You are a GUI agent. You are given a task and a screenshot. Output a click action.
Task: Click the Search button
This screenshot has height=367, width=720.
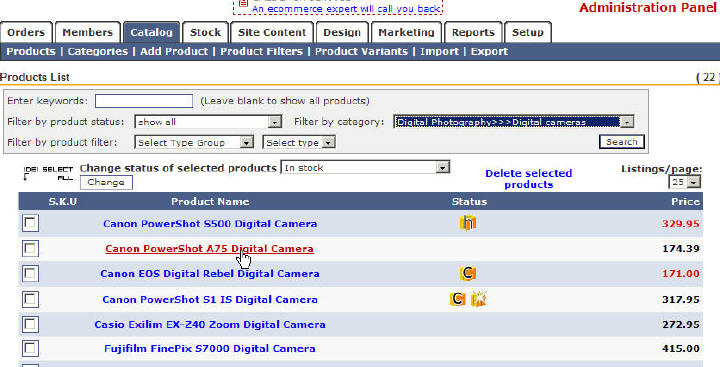622,142
